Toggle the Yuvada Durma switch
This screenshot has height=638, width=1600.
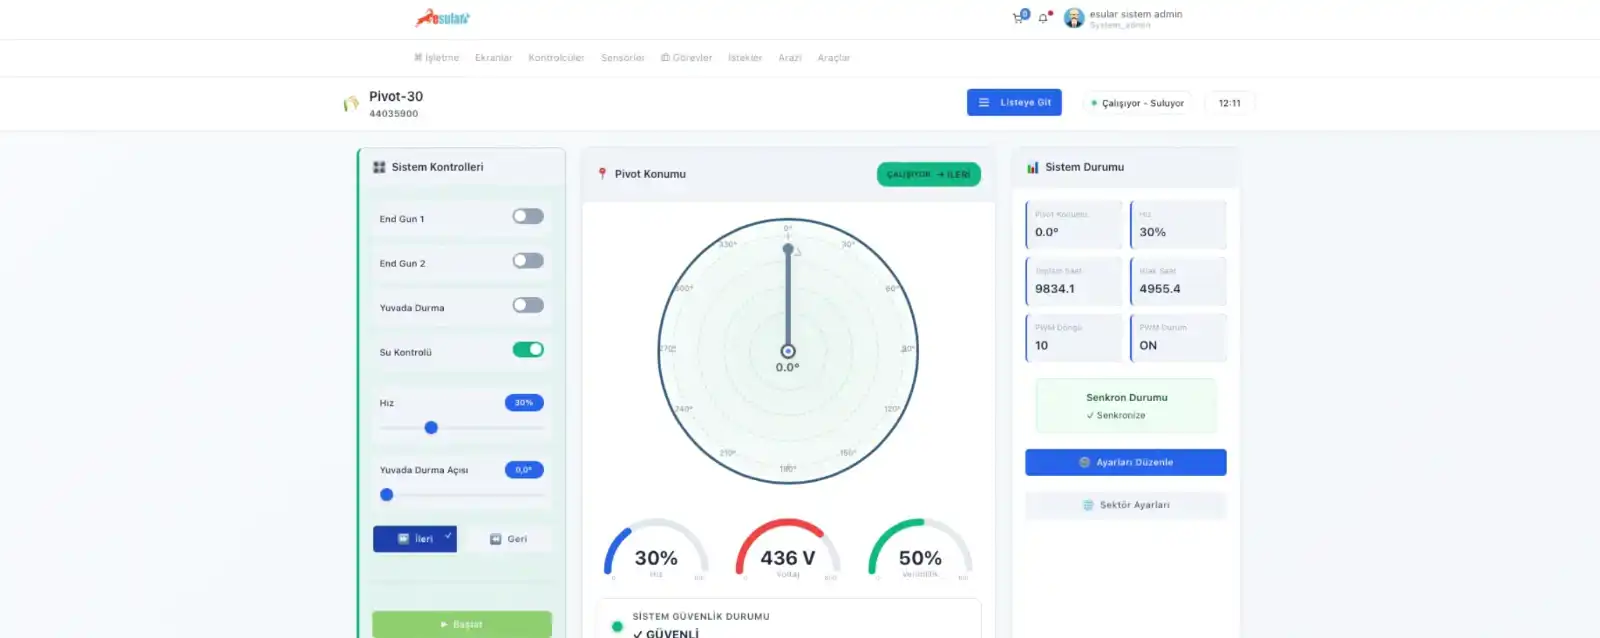point(528,305)
